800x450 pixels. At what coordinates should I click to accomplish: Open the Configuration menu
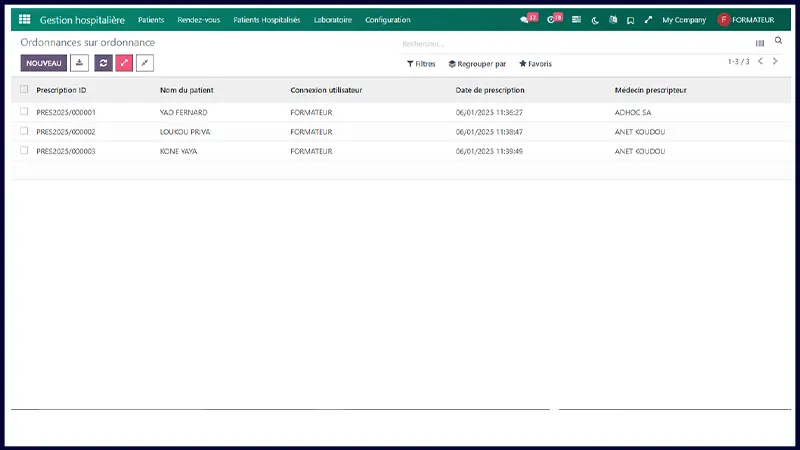388,20
